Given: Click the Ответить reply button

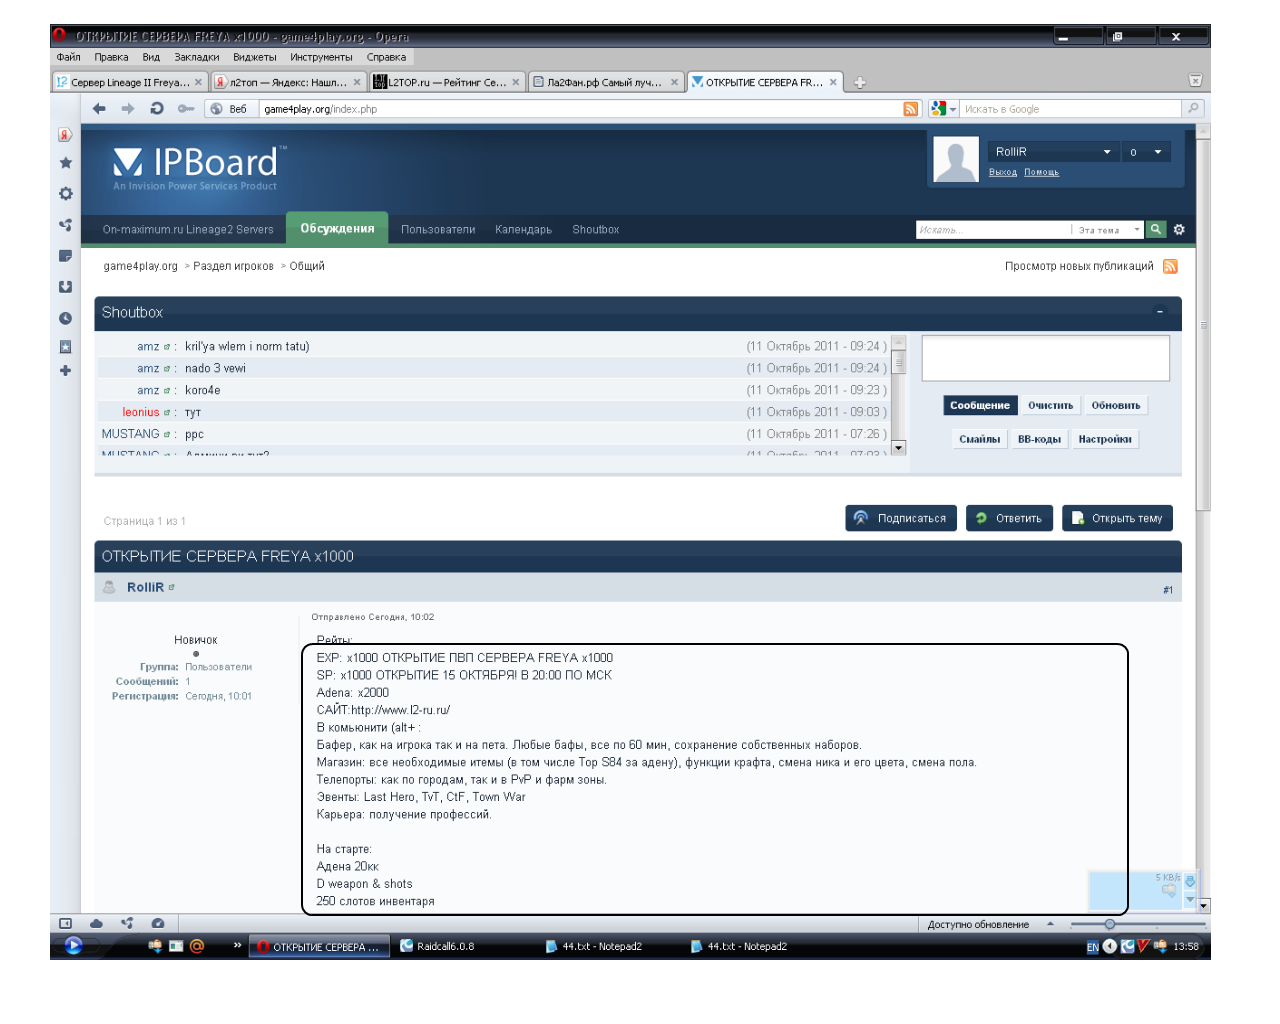Looking at the screenshot, I should pos(1009,518).
